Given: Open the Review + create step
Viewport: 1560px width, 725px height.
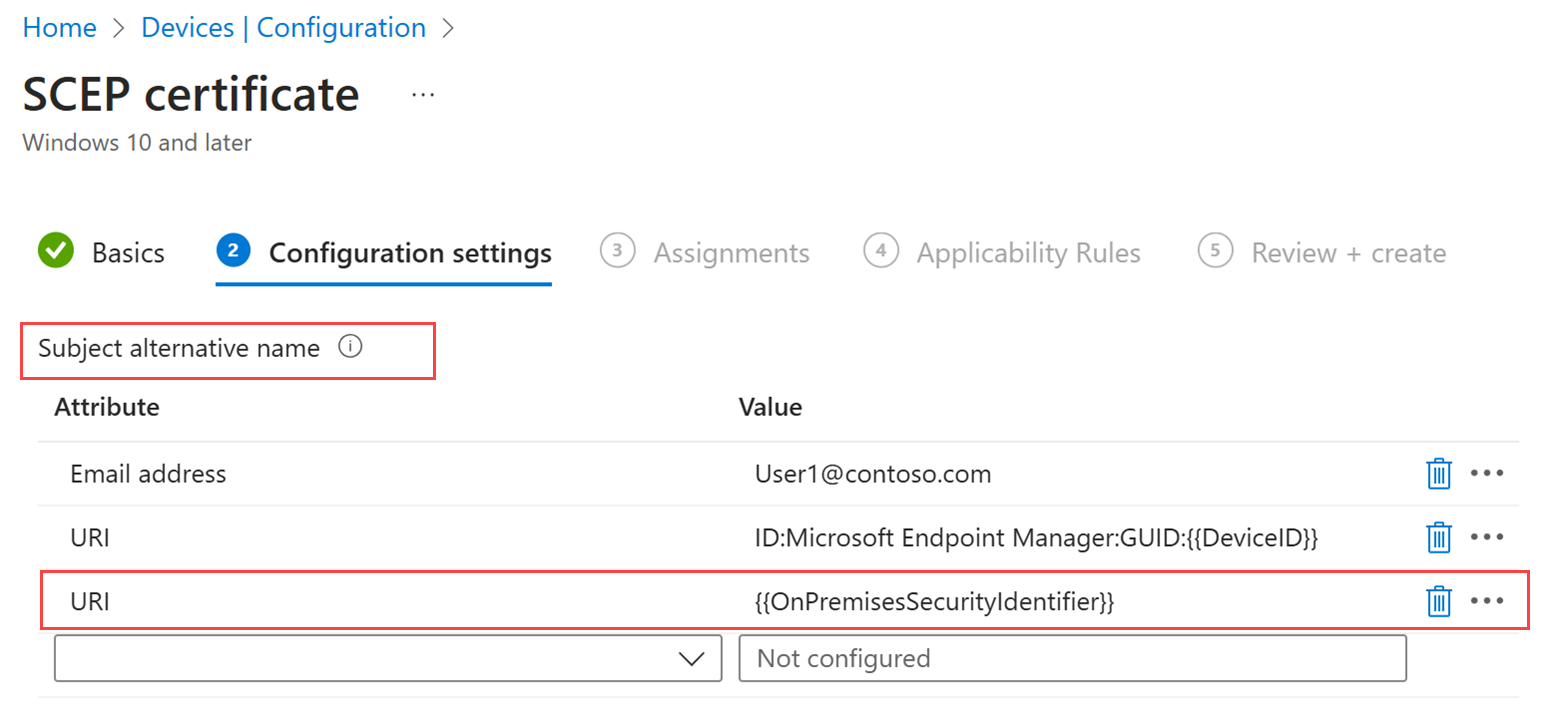Looking at the screenshot, I should pyautogui.click(x=1348, y=252).
